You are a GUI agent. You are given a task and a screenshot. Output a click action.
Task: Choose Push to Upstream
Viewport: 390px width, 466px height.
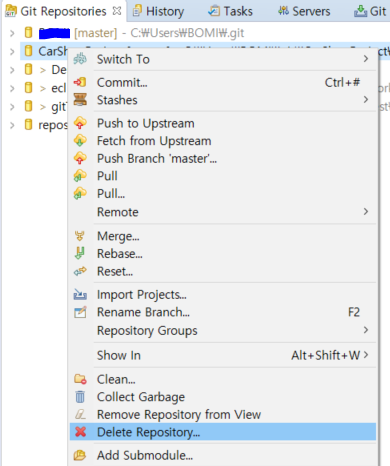click(223, 123)
